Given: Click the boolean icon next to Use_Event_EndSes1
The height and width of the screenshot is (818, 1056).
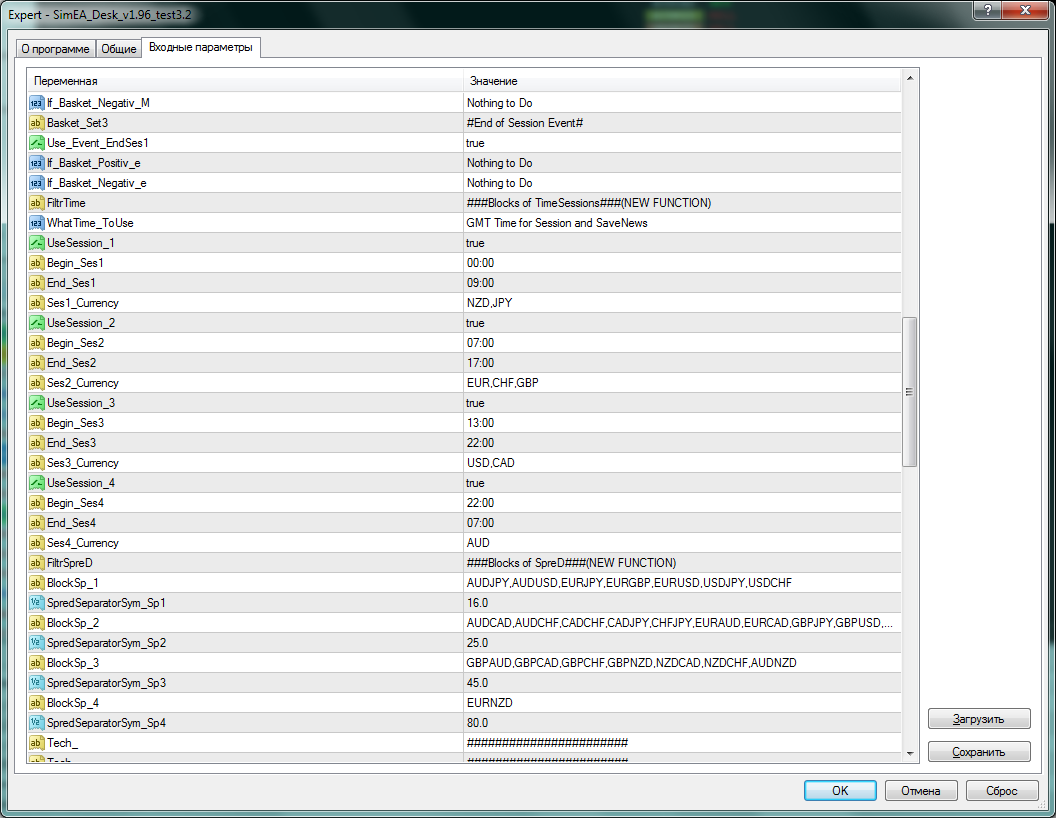Looking at the screenshot, I should point(36,143).
